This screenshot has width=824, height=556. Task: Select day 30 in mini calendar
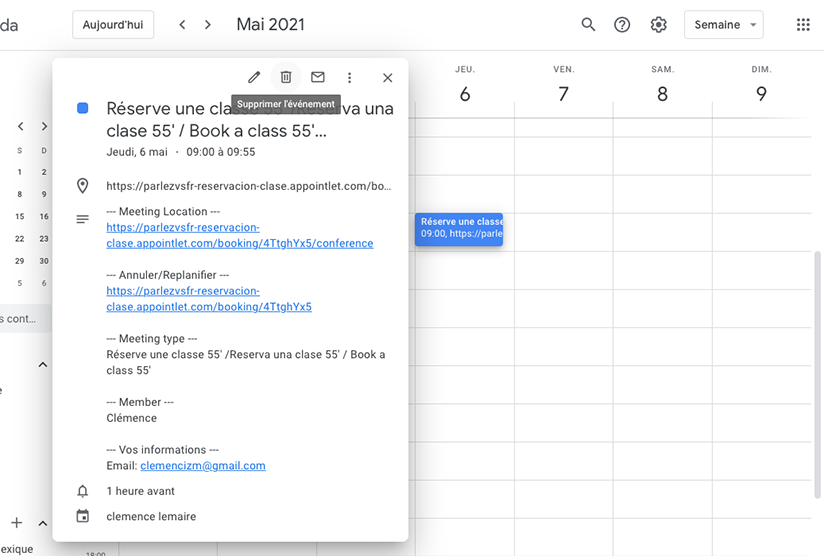[x=44, y=261]
